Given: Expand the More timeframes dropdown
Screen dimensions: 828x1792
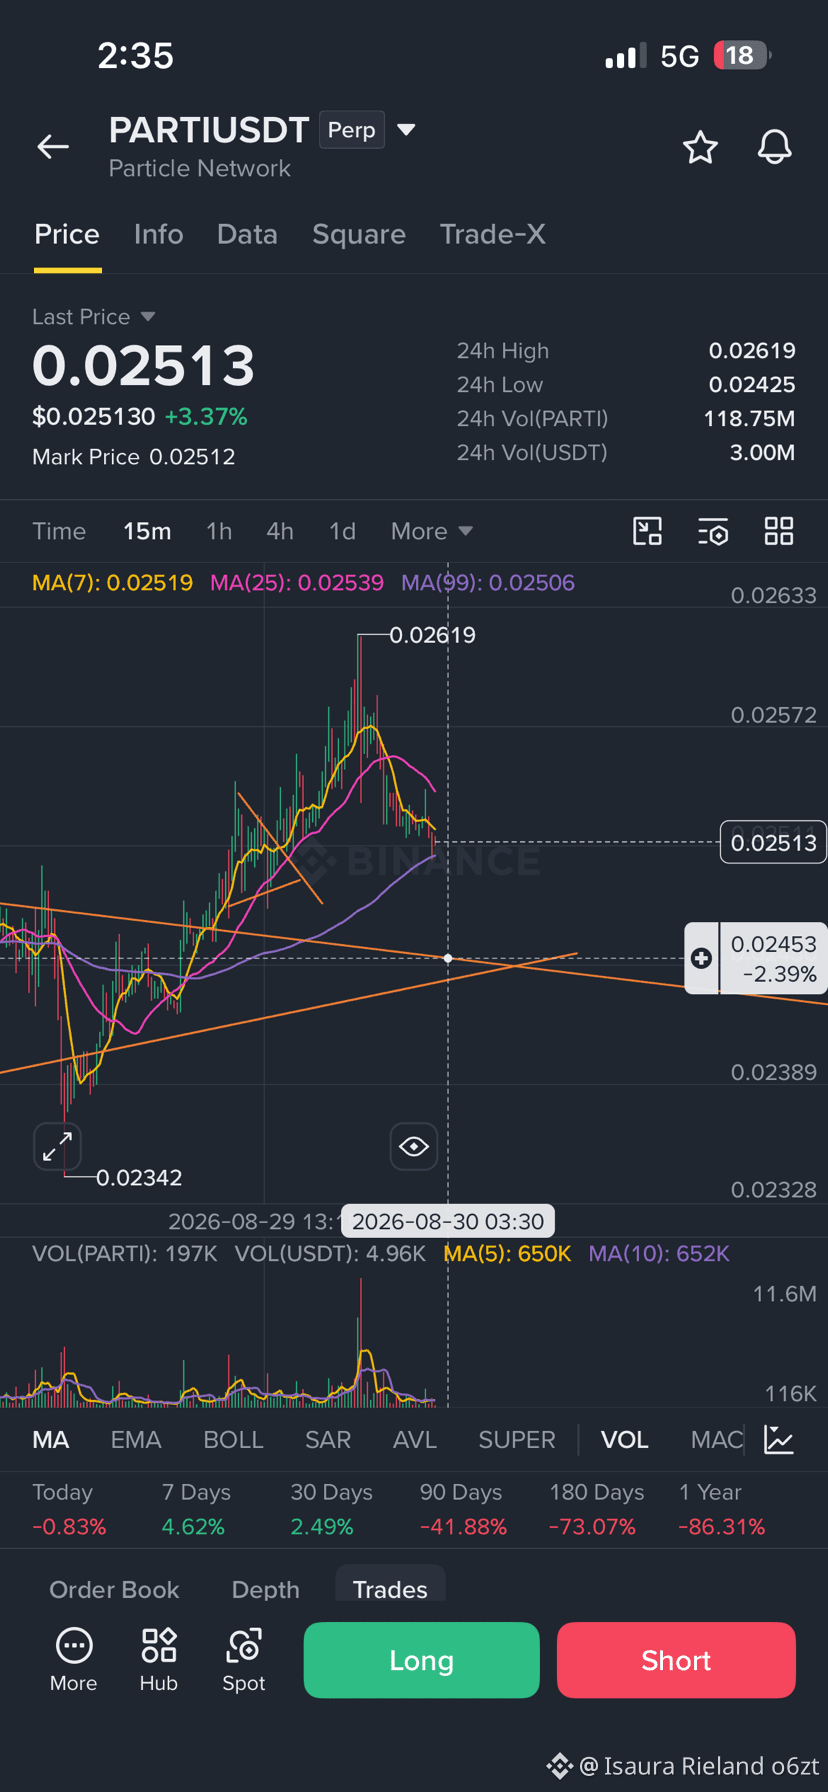Looking at the screenshot, I should tap(432, 531).
